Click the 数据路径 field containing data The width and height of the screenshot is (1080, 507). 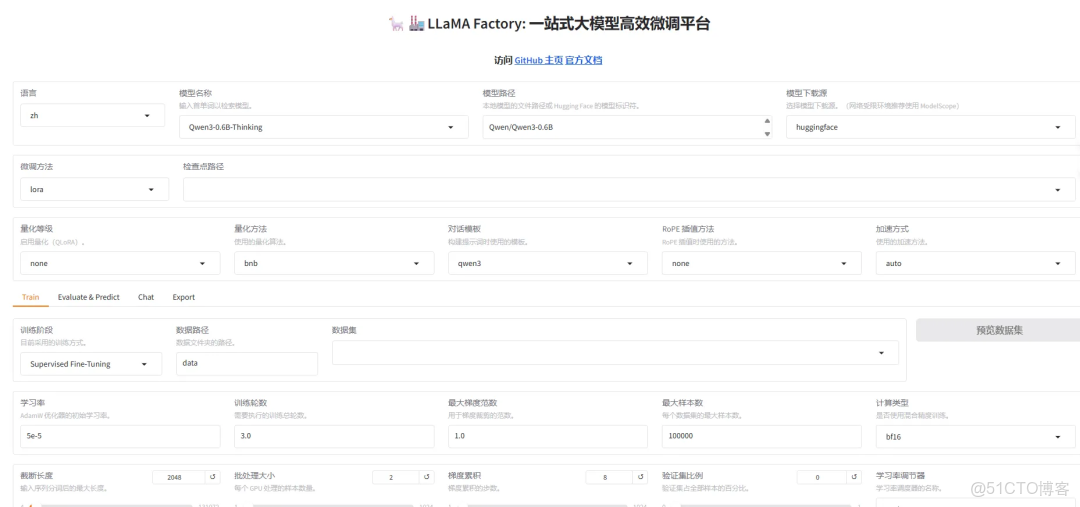click(247, 364)
